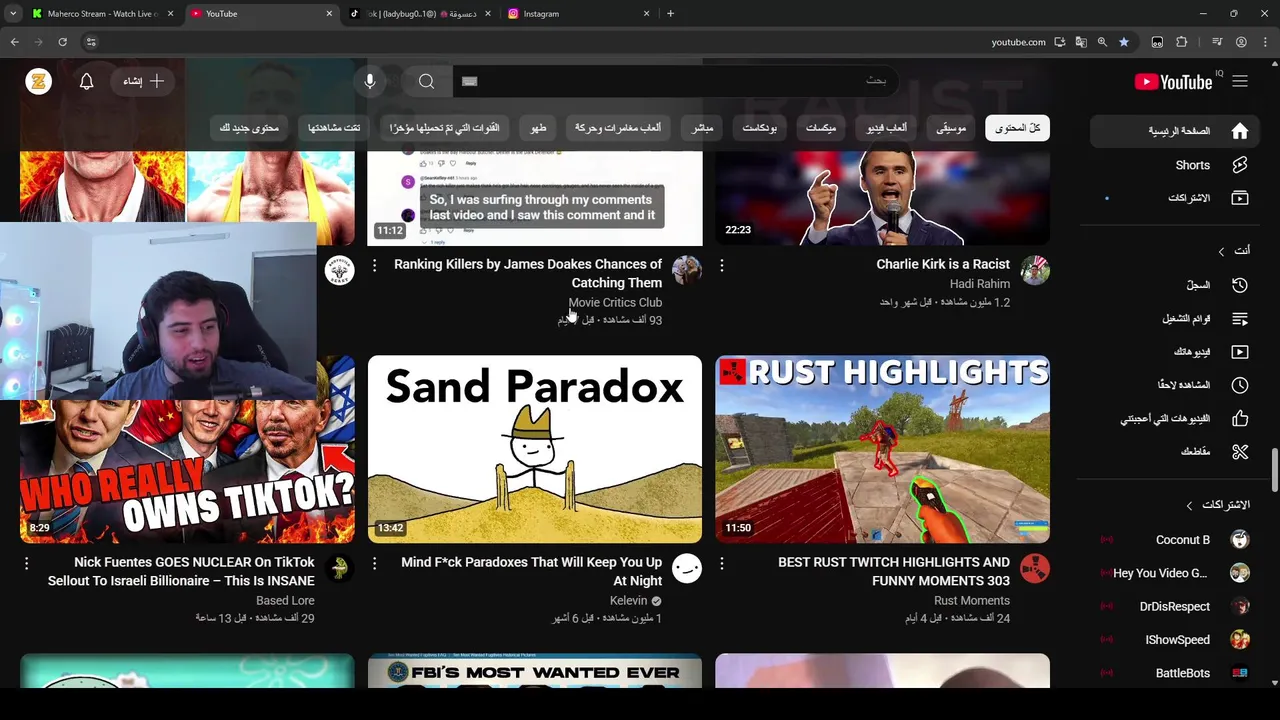Open the browser media control icon
The width and height of the screenshot is (1280, 720).
click(1217, 42)
